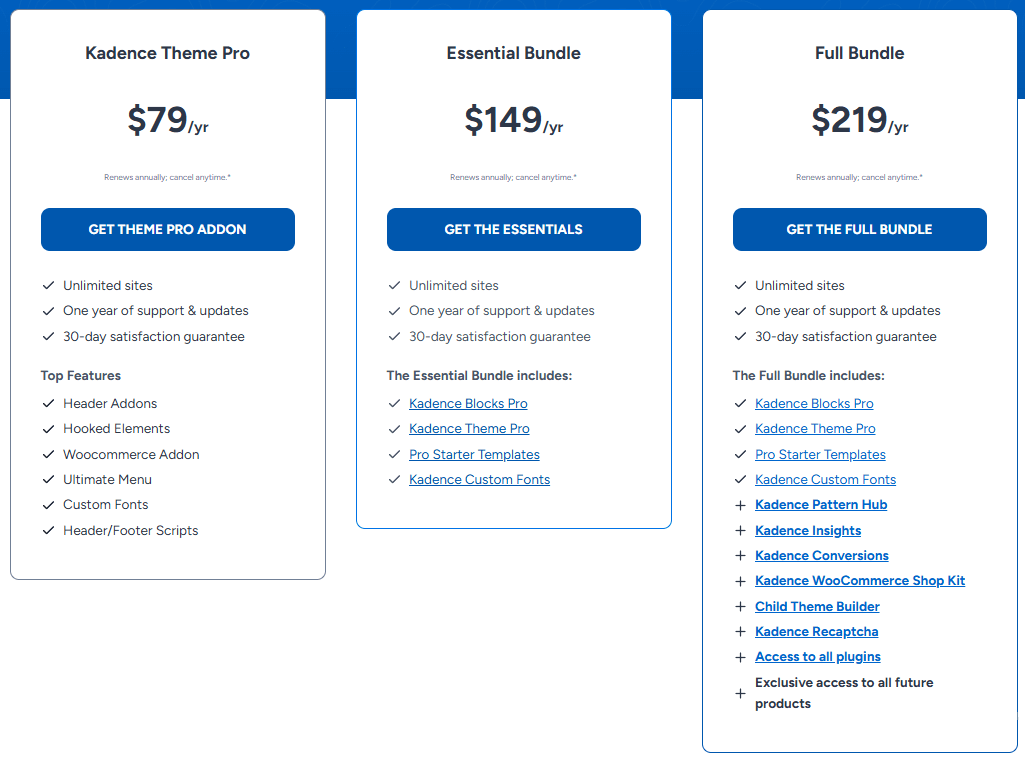Follow Pro Starter Templates link in Essential Bundle

474,455
